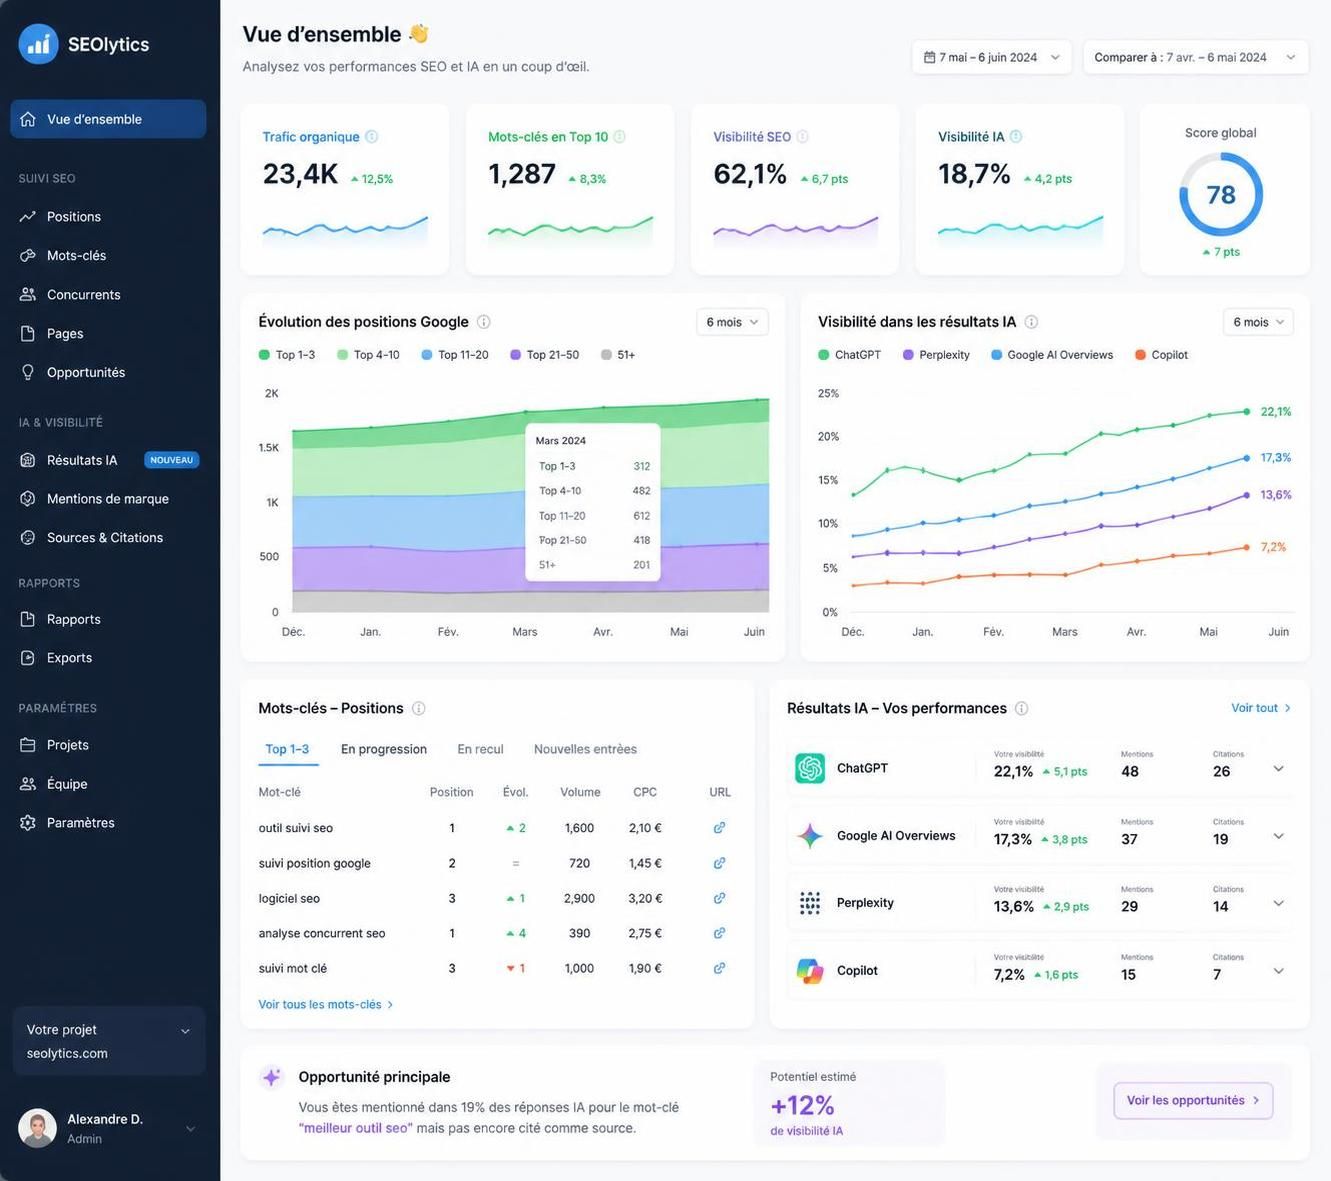Expand the Google AI Overviews row

[1278, 836]
